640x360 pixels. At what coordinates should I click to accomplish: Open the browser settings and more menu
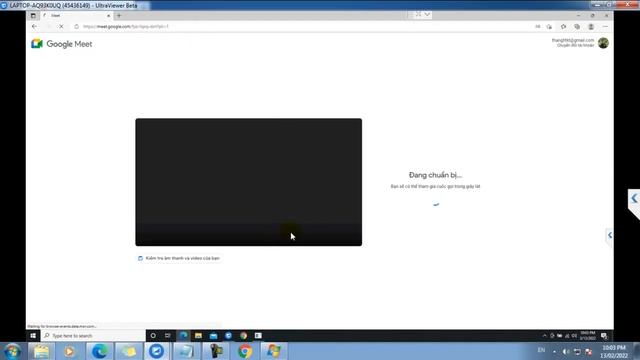[605, 27]
